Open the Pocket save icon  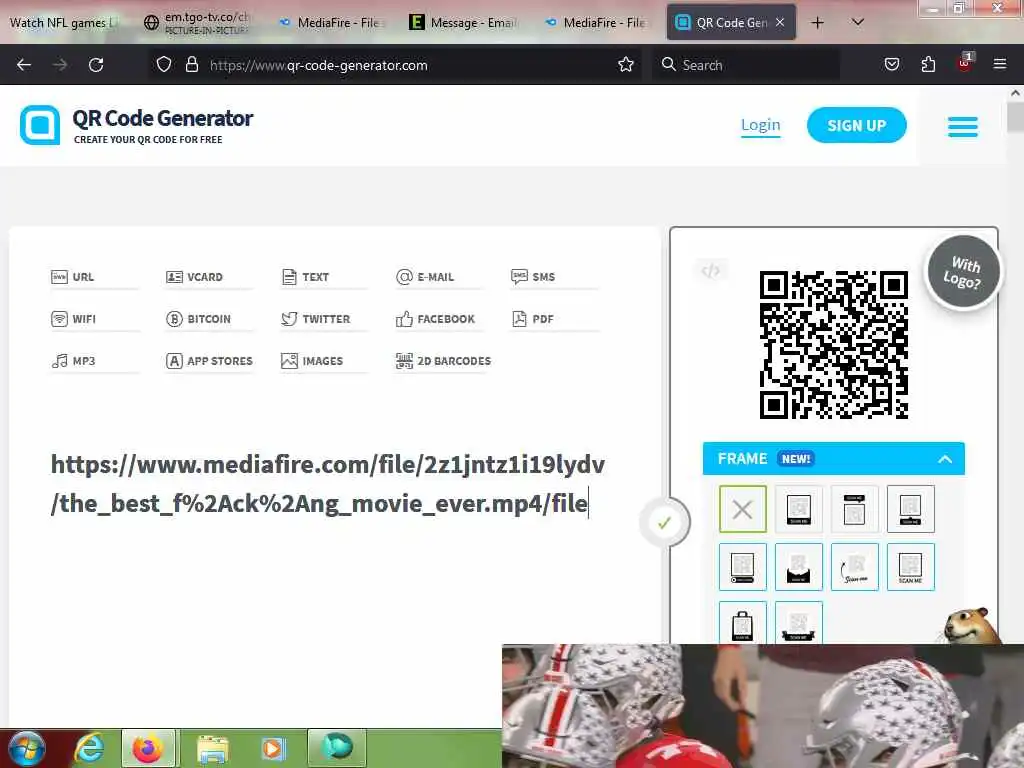pos(891,65)
